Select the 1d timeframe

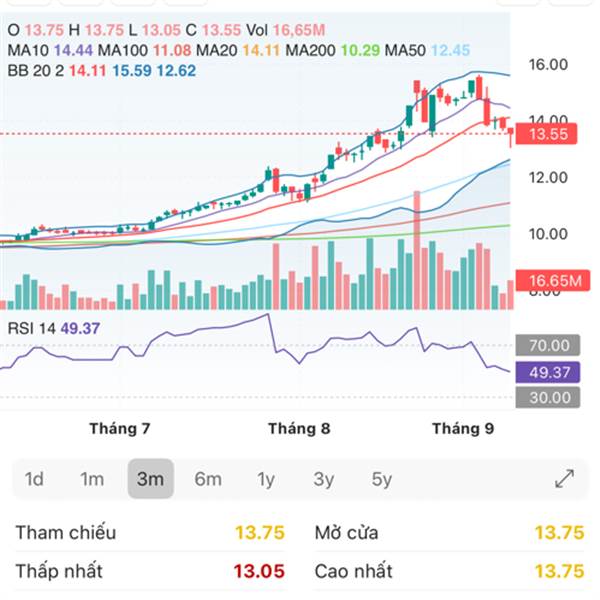point(34,479)
